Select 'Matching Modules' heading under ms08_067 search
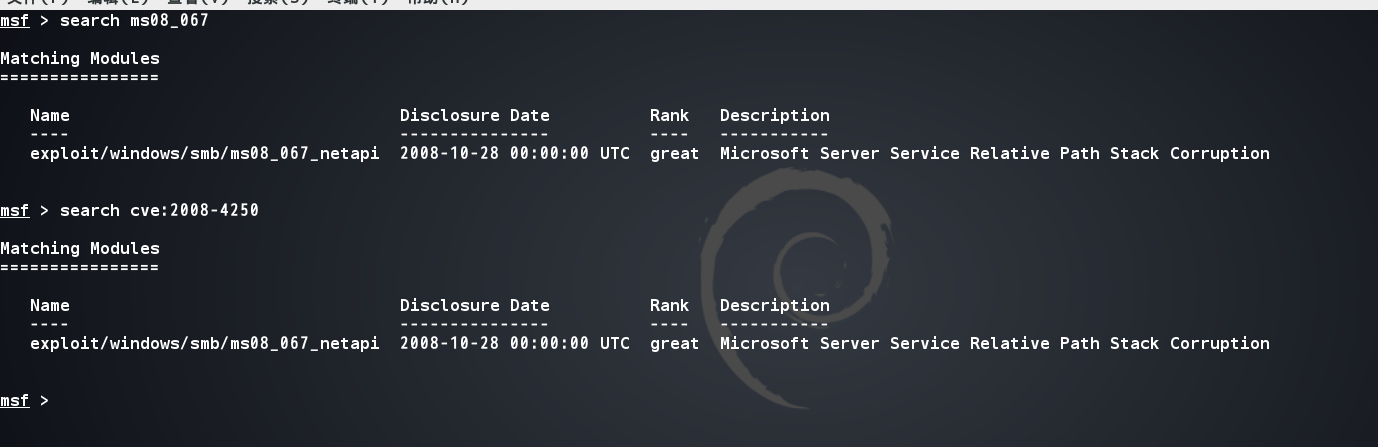 point(80,58)
